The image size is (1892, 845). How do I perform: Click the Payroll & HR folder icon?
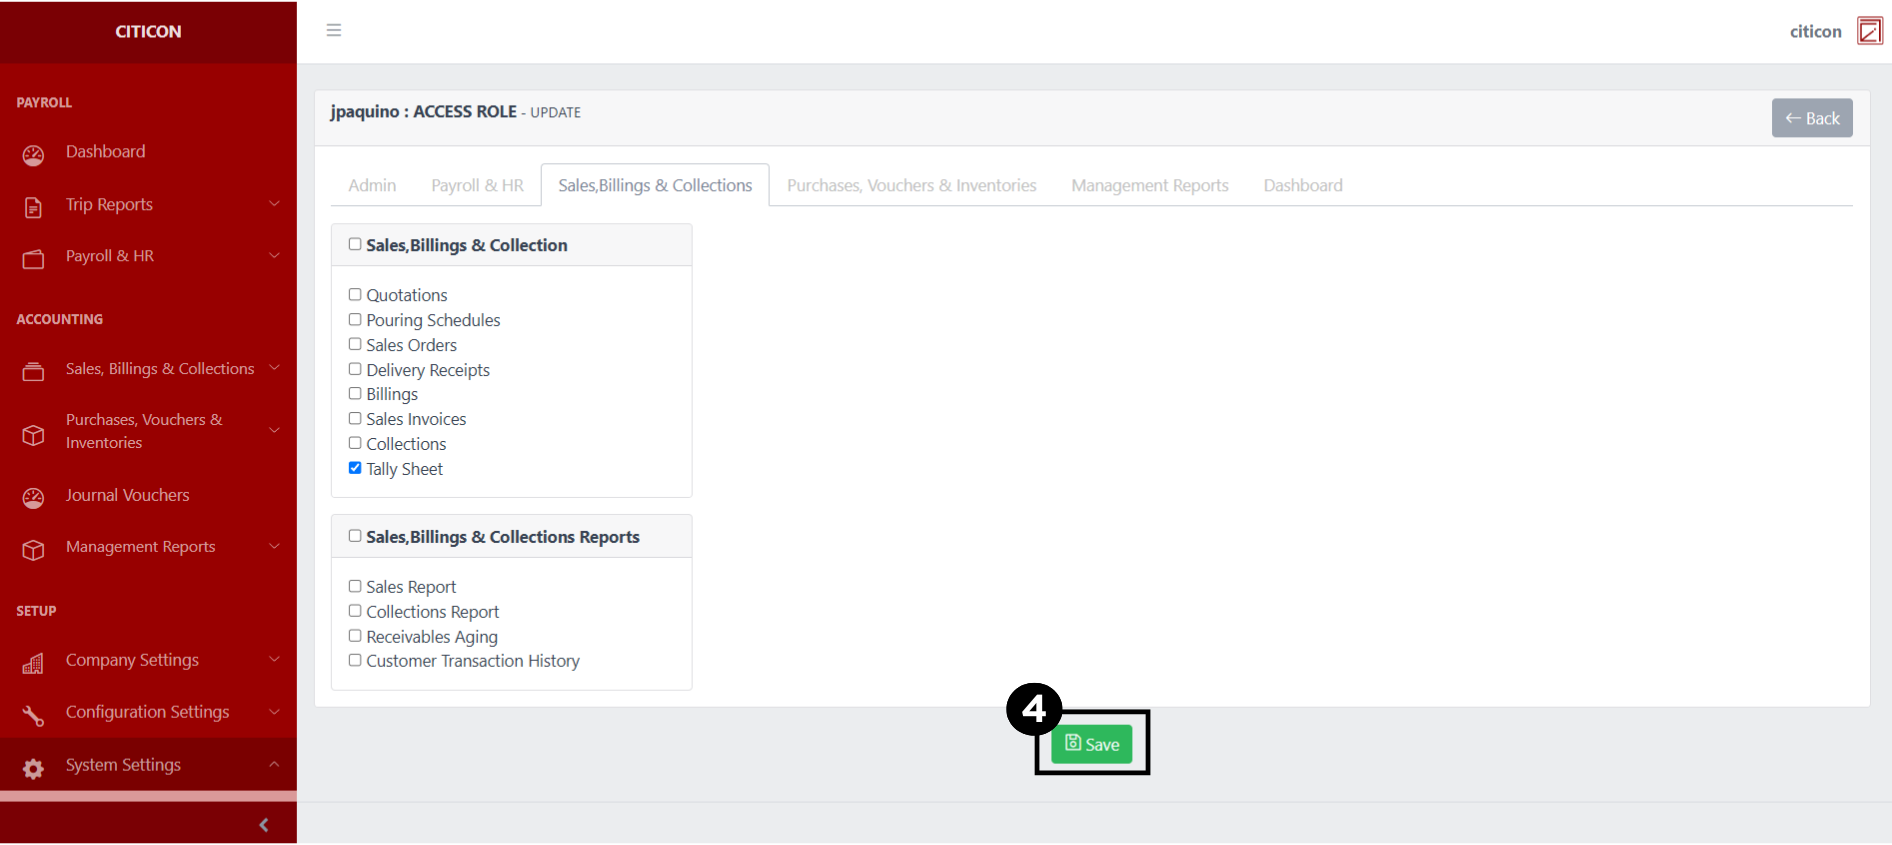click(33, 259)
